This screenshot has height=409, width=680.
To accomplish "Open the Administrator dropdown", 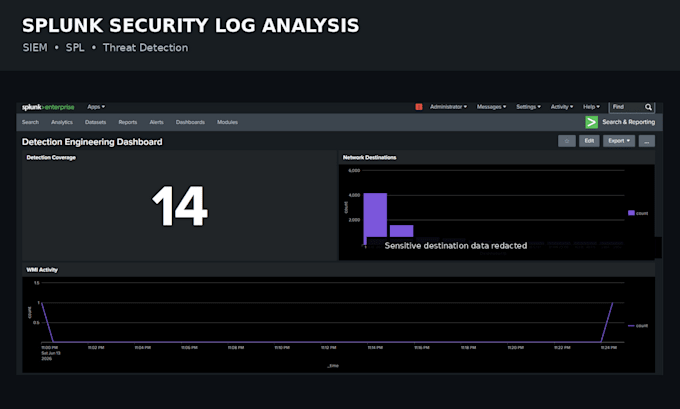I will [x=448, y=107].
